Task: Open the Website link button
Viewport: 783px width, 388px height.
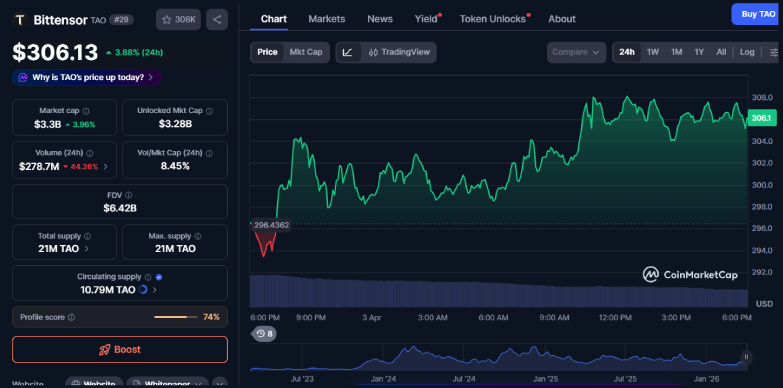Action: pos(94,384)
